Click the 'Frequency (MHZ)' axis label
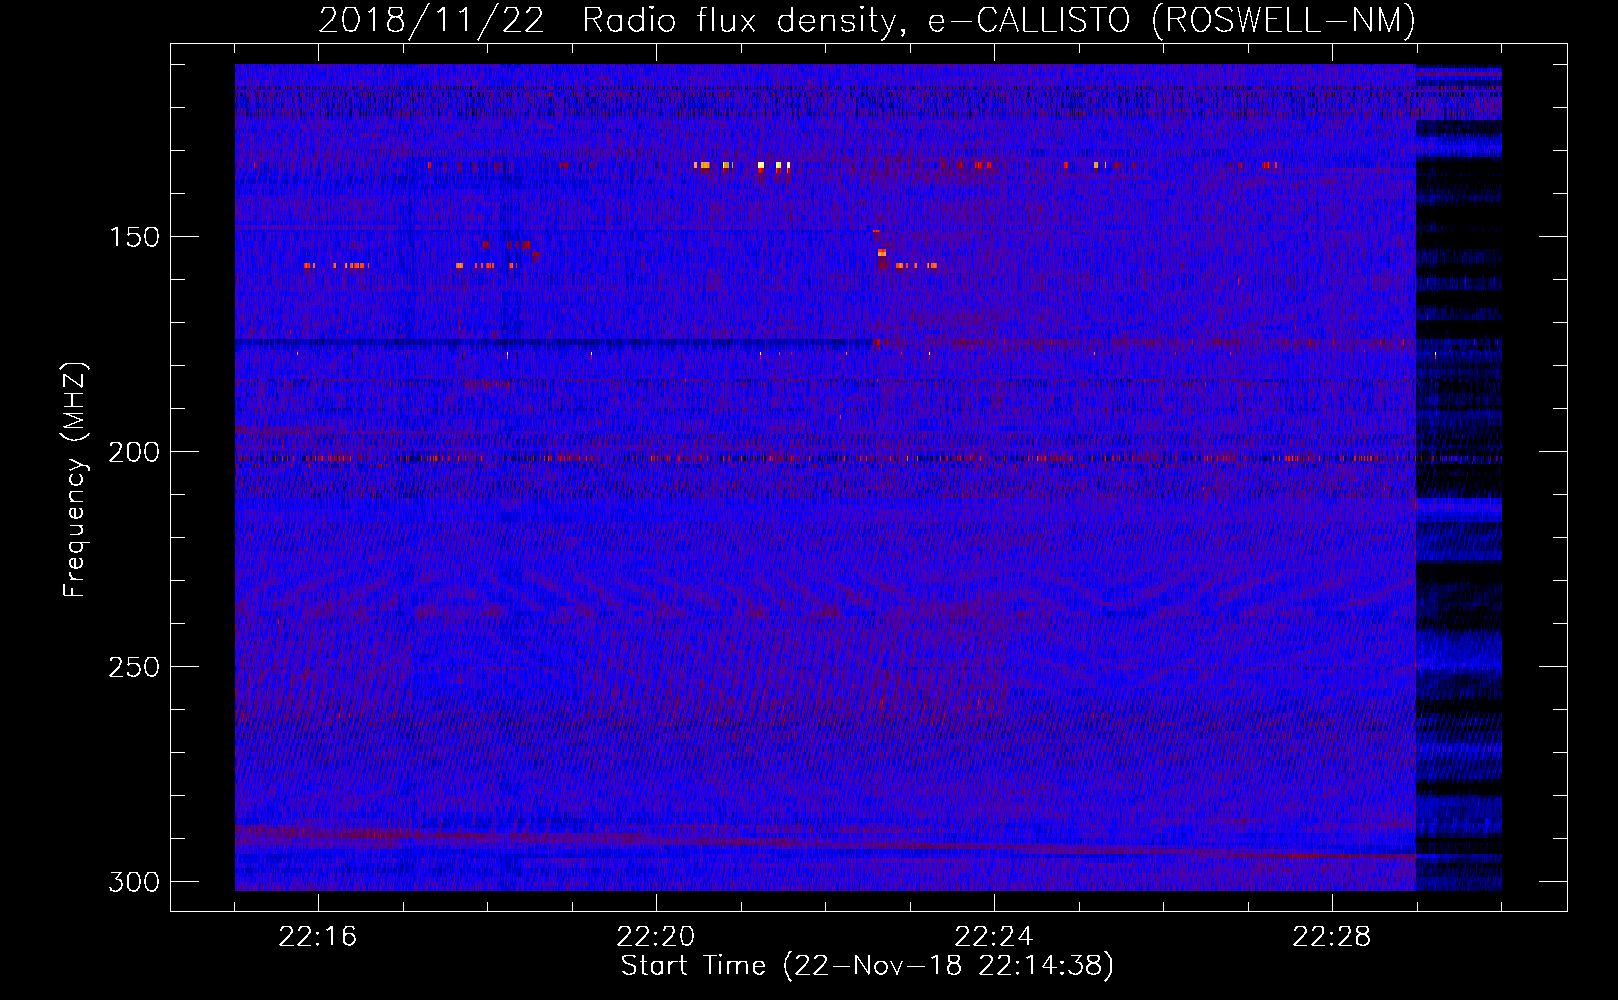The image size is (1618, 1000). point(75,479)
